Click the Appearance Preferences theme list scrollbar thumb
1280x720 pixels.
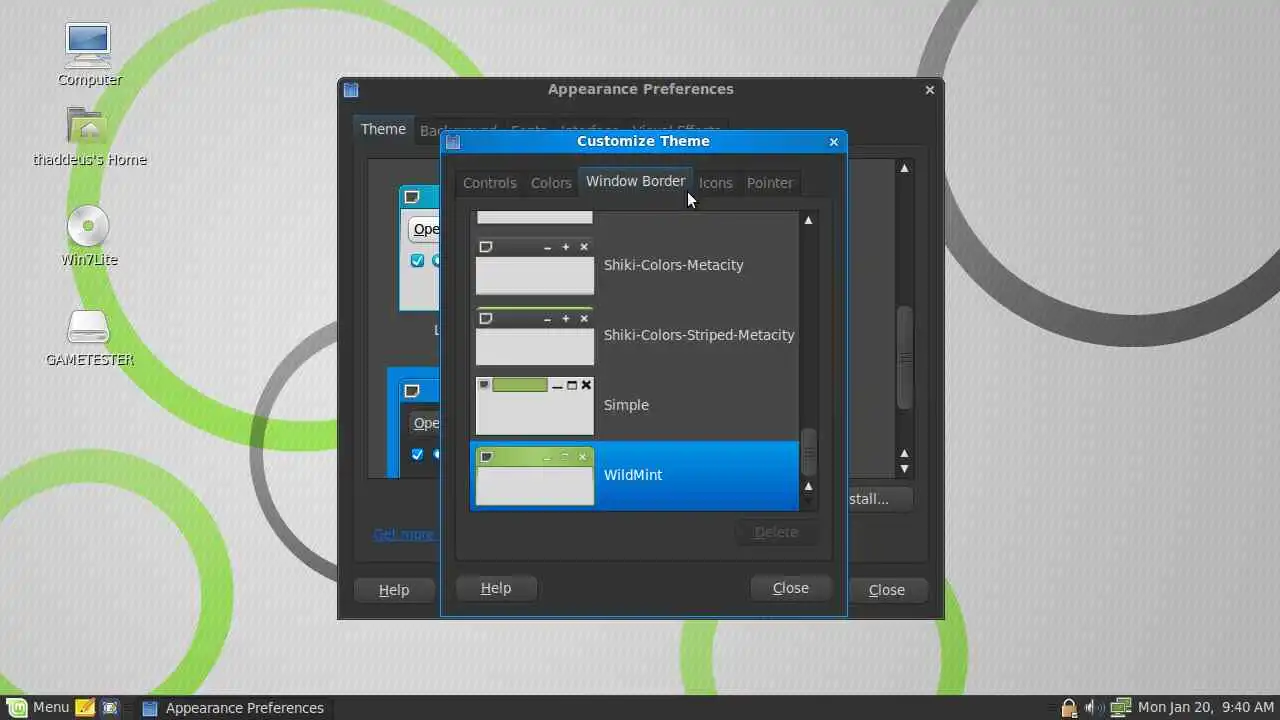click(x=905, y=358)
